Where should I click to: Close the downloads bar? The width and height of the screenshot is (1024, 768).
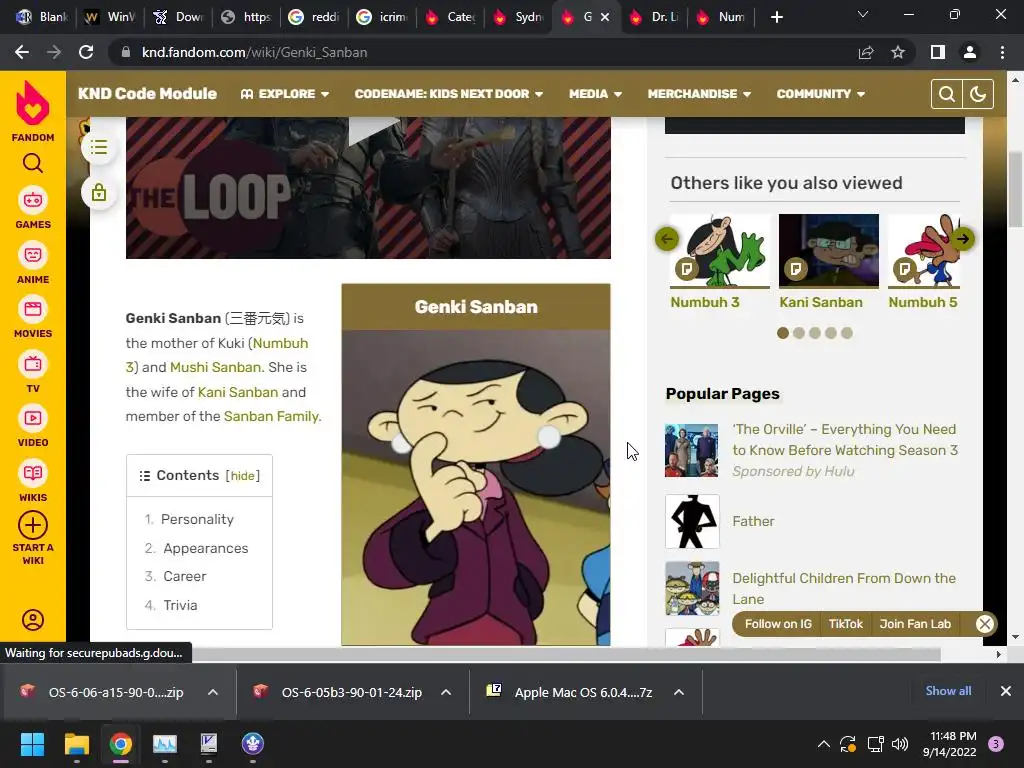pos(1006,691)
